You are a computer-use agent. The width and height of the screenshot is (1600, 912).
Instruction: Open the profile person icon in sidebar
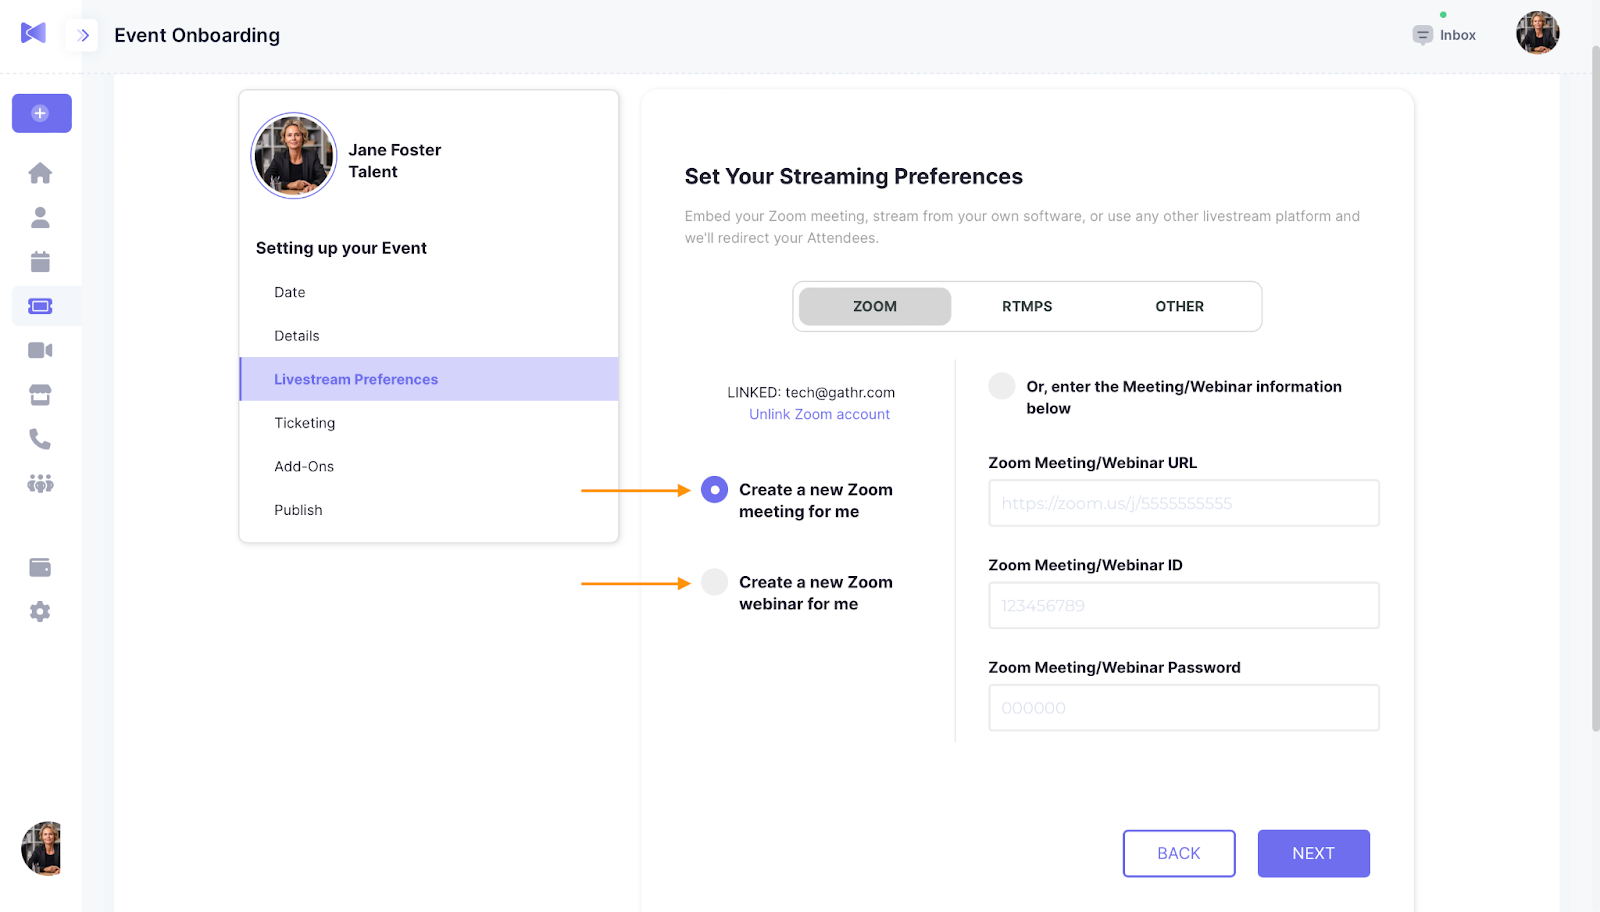[40, 217]
